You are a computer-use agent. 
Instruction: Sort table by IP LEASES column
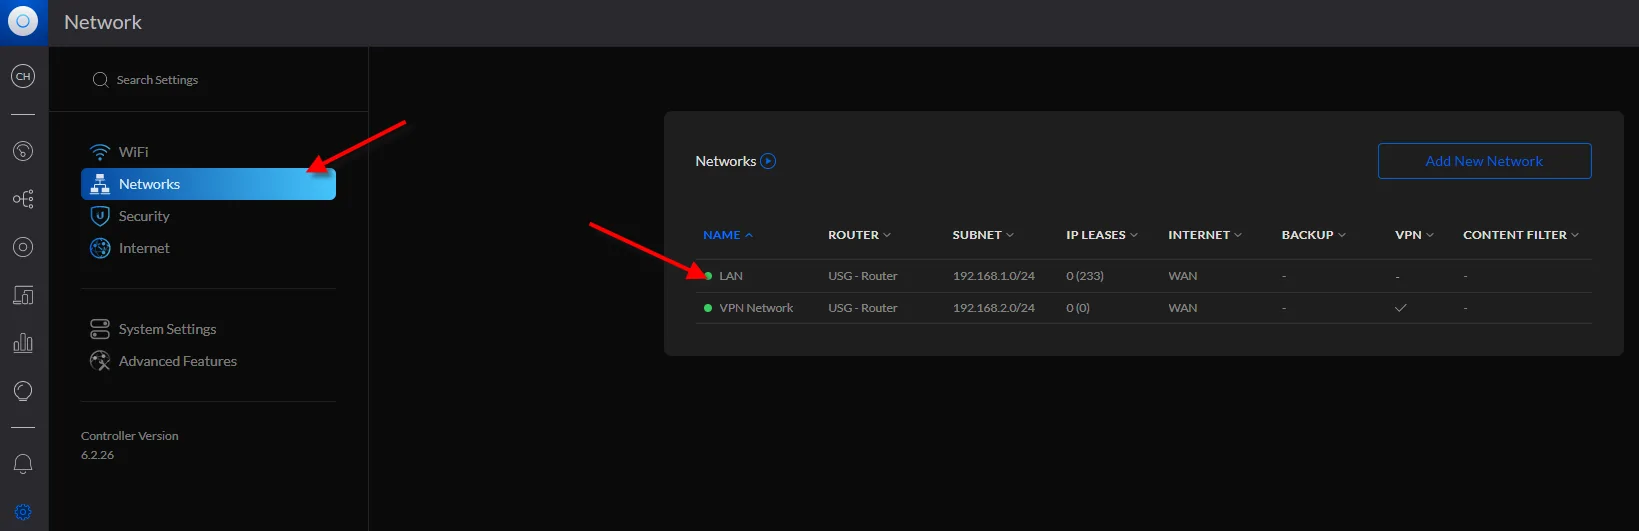1102,235
